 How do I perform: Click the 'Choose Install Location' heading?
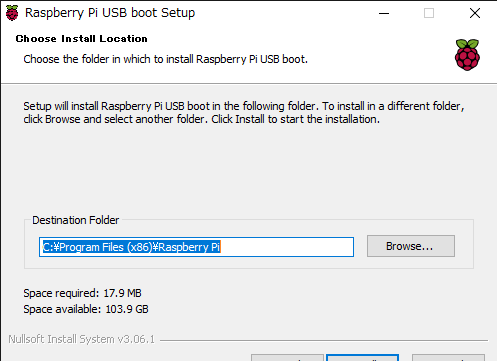tap(81, 39)
